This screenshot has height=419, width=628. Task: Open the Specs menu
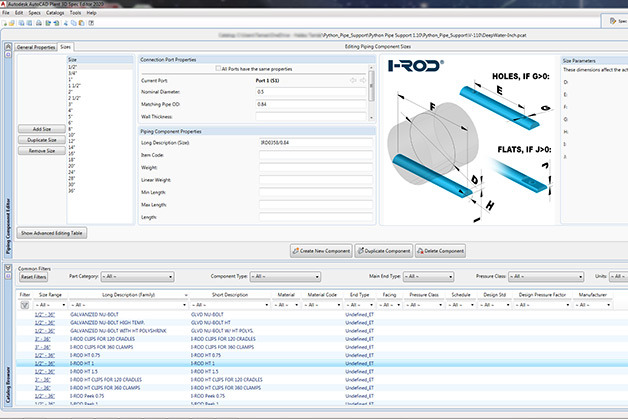(x=36, y=12)
